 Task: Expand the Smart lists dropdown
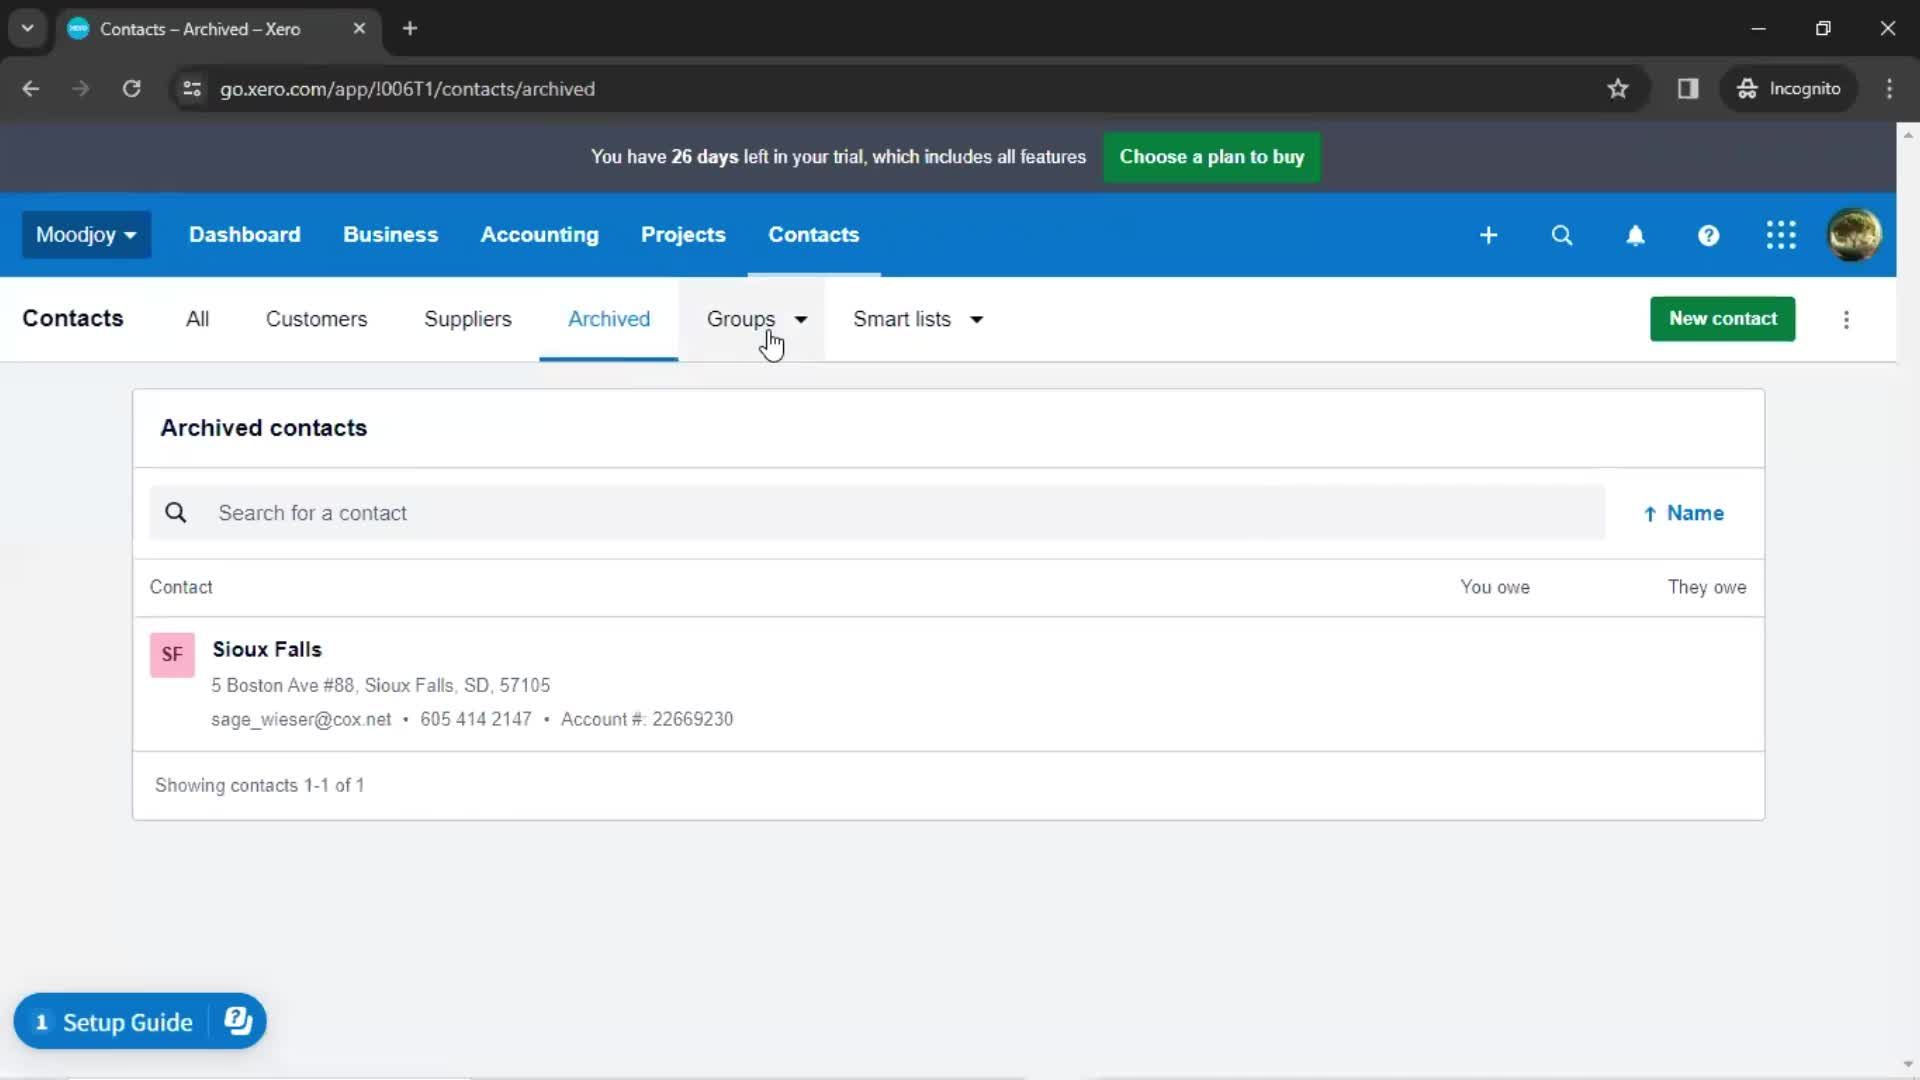918,320
